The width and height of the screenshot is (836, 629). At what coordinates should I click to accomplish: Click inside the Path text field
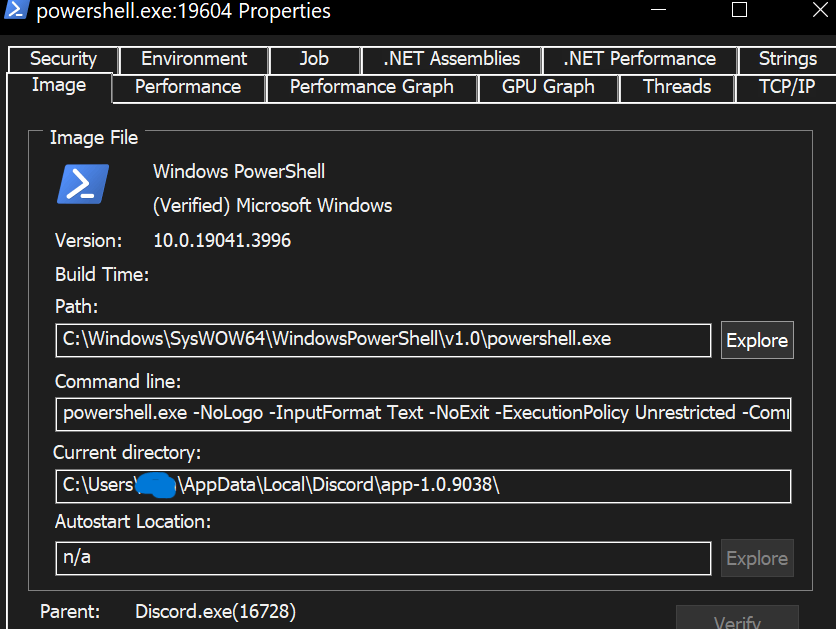tap(383, 340)
